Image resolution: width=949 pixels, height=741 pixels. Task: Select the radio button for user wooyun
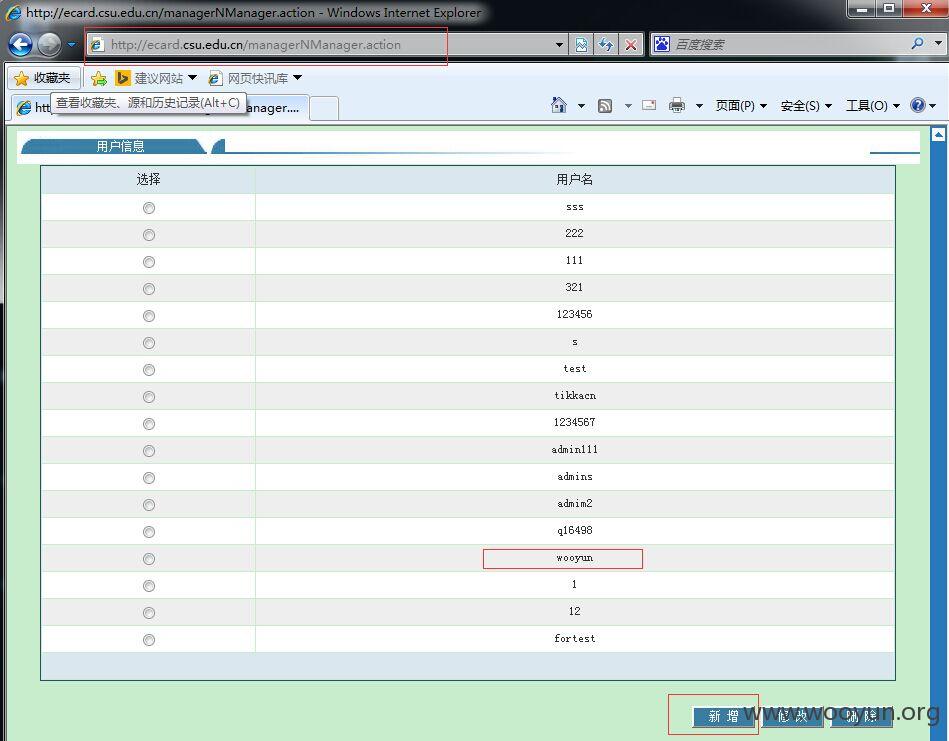click(149, 559)
